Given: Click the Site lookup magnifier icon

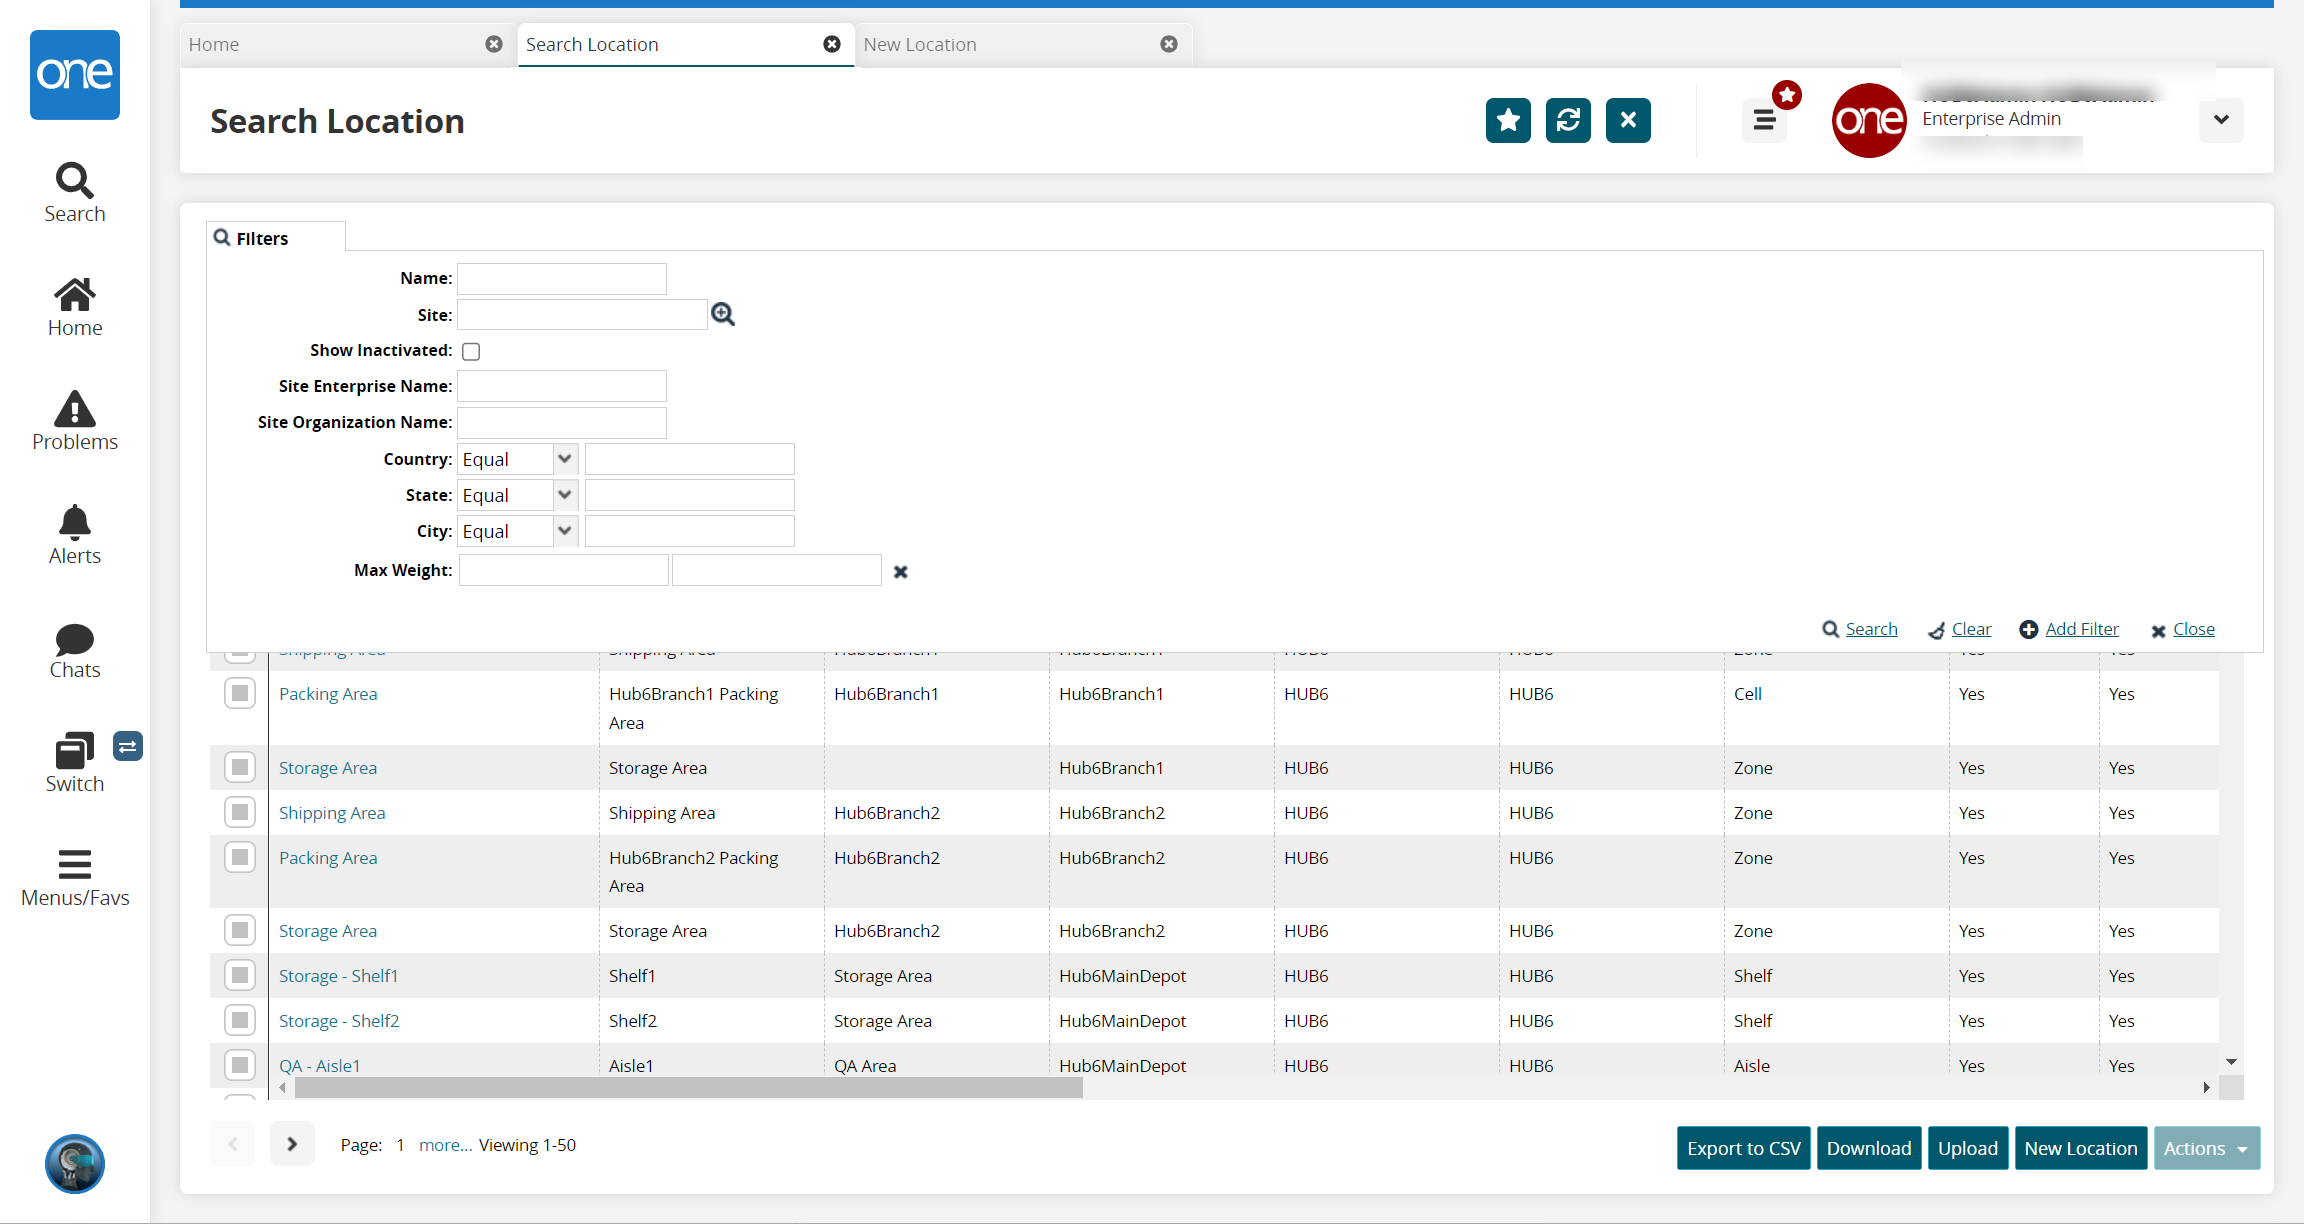Looking at the screenshot, I should click(723, 315).
